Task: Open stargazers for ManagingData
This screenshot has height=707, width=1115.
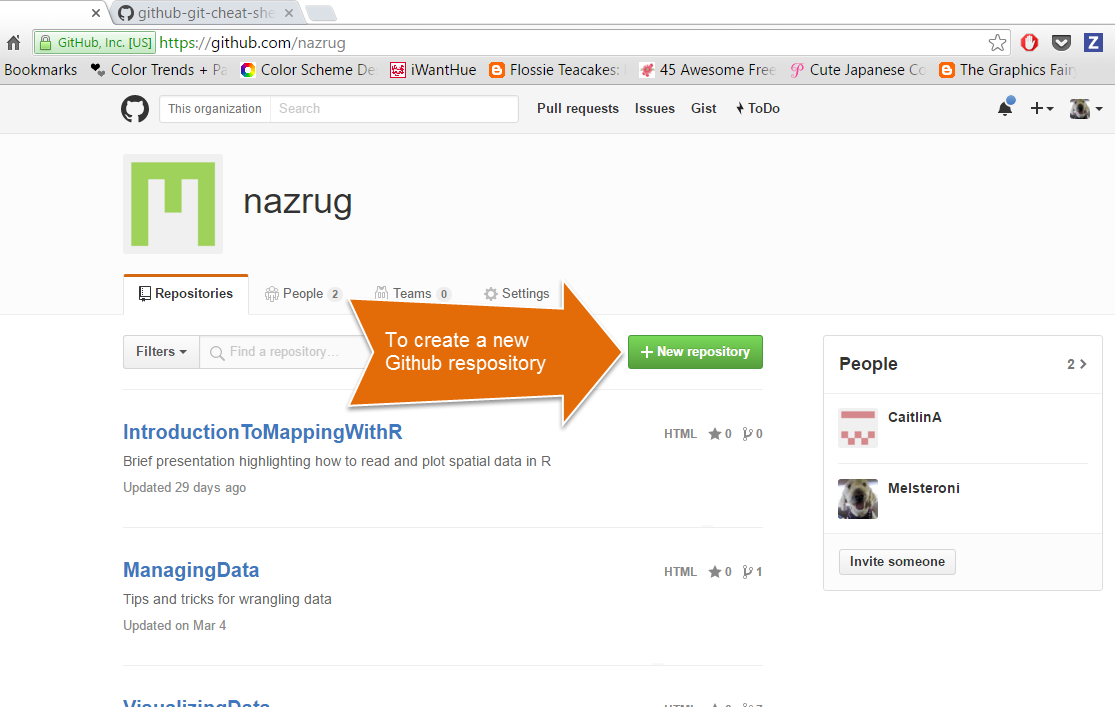Action: (720, 572)
